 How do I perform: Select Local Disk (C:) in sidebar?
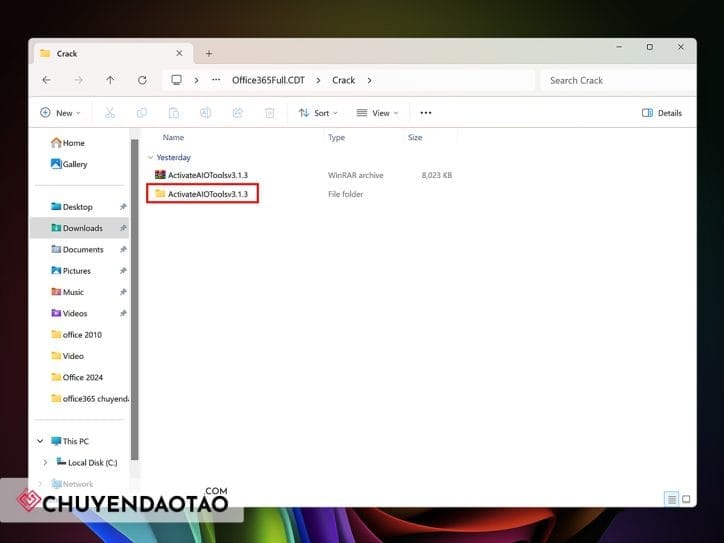coord(87,462)
